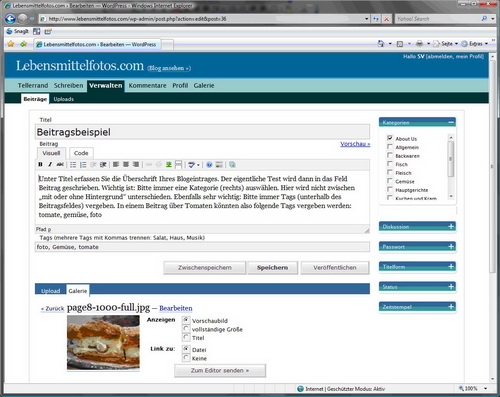
Task: Click the Print icon in IE toolbar
Action: coord(419,44)
